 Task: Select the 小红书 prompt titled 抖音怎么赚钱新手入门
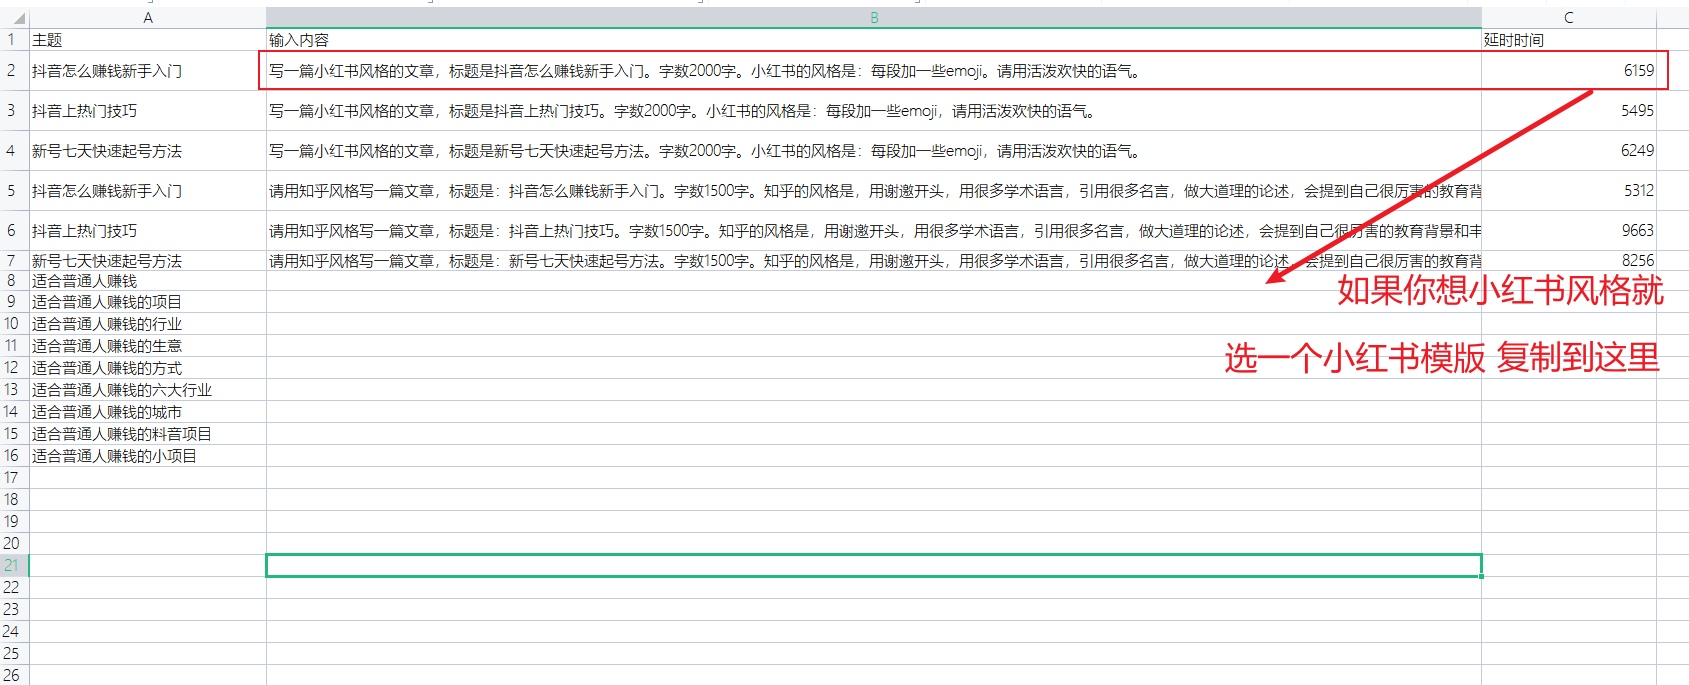pos(874,71)
